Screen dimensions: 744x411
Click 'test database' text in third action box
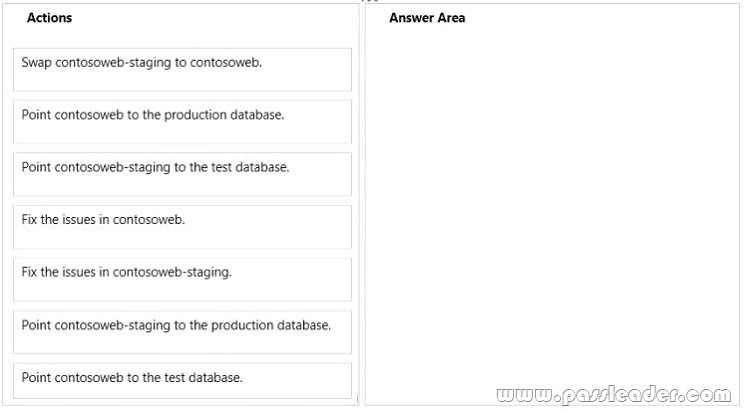(250, 167)
